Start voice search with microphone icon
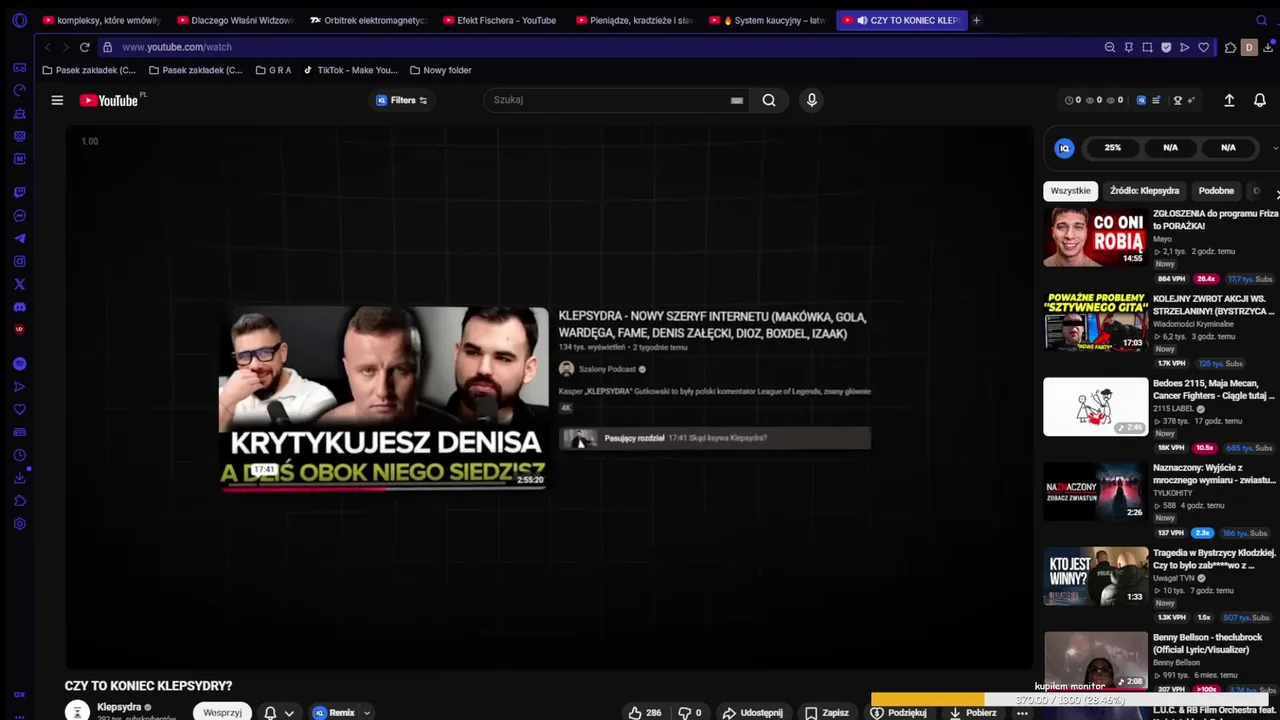Screen dimensions: 1280x720 (812, 100)
